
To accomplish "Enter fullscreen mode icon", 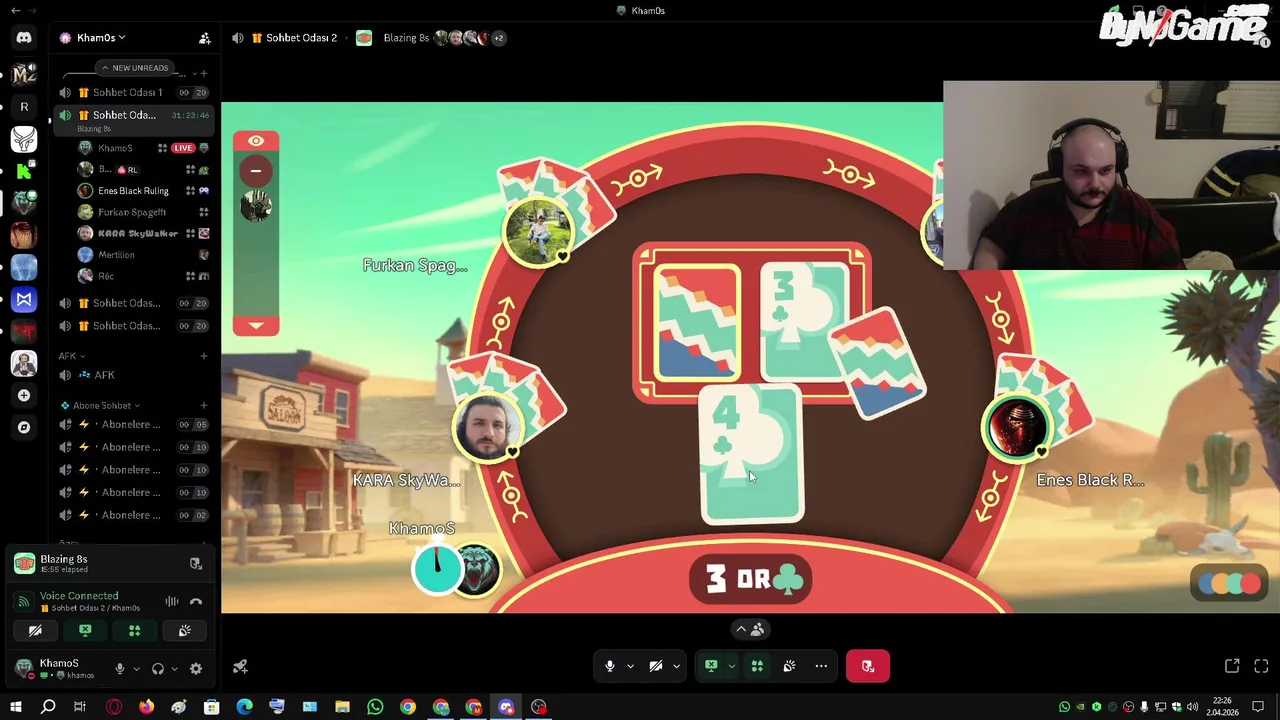I will pyautogui.click(x=1261, y=666).
